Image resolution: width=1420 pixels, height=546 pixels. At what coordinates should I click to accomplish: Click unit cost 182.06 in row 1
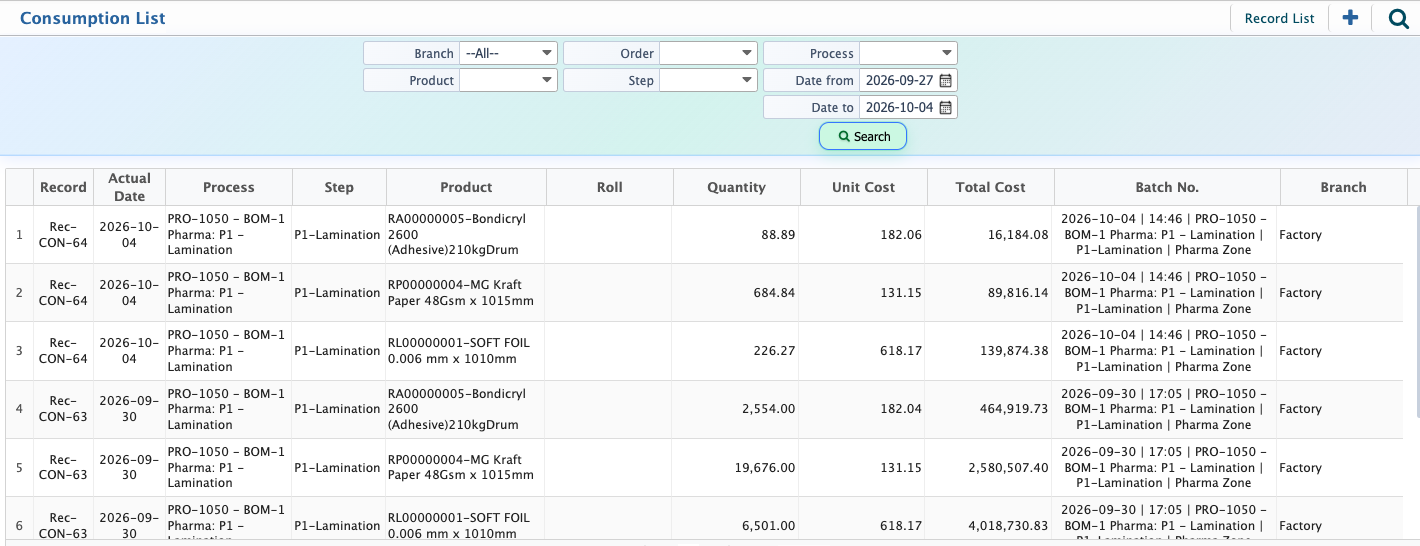(901, 235)
